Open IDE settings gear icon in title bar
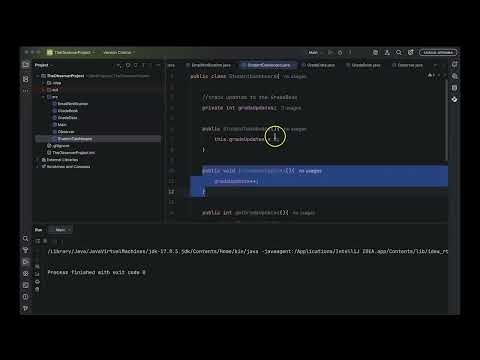Viewport: 480px width, 360px height. [411, 53]
